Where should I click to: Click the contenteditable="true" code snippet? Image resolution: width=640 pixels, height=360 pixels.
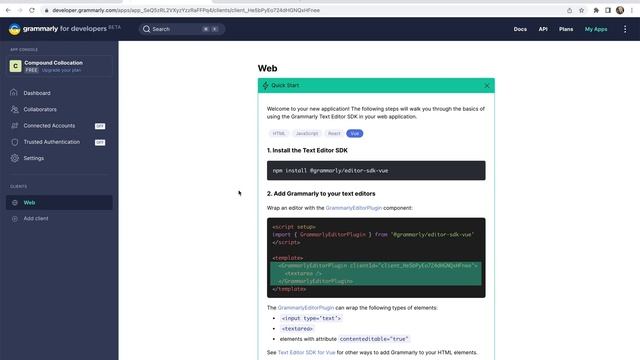pyautogui.click(x=374, y=339)
